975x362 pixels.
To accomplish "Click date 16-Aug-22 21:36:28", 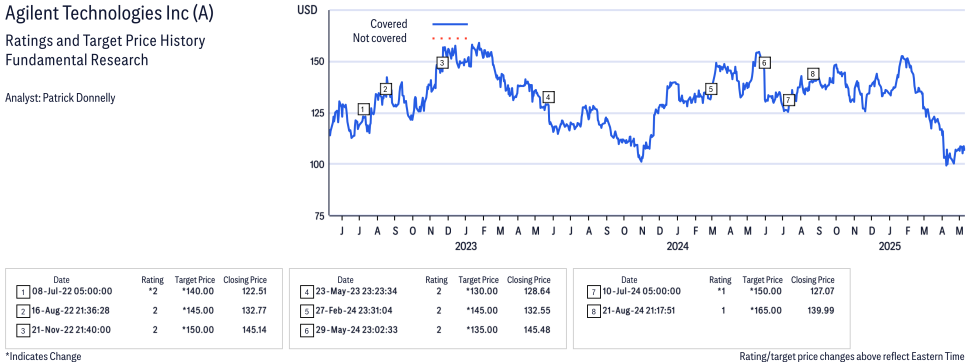I will tap(71, 310).
